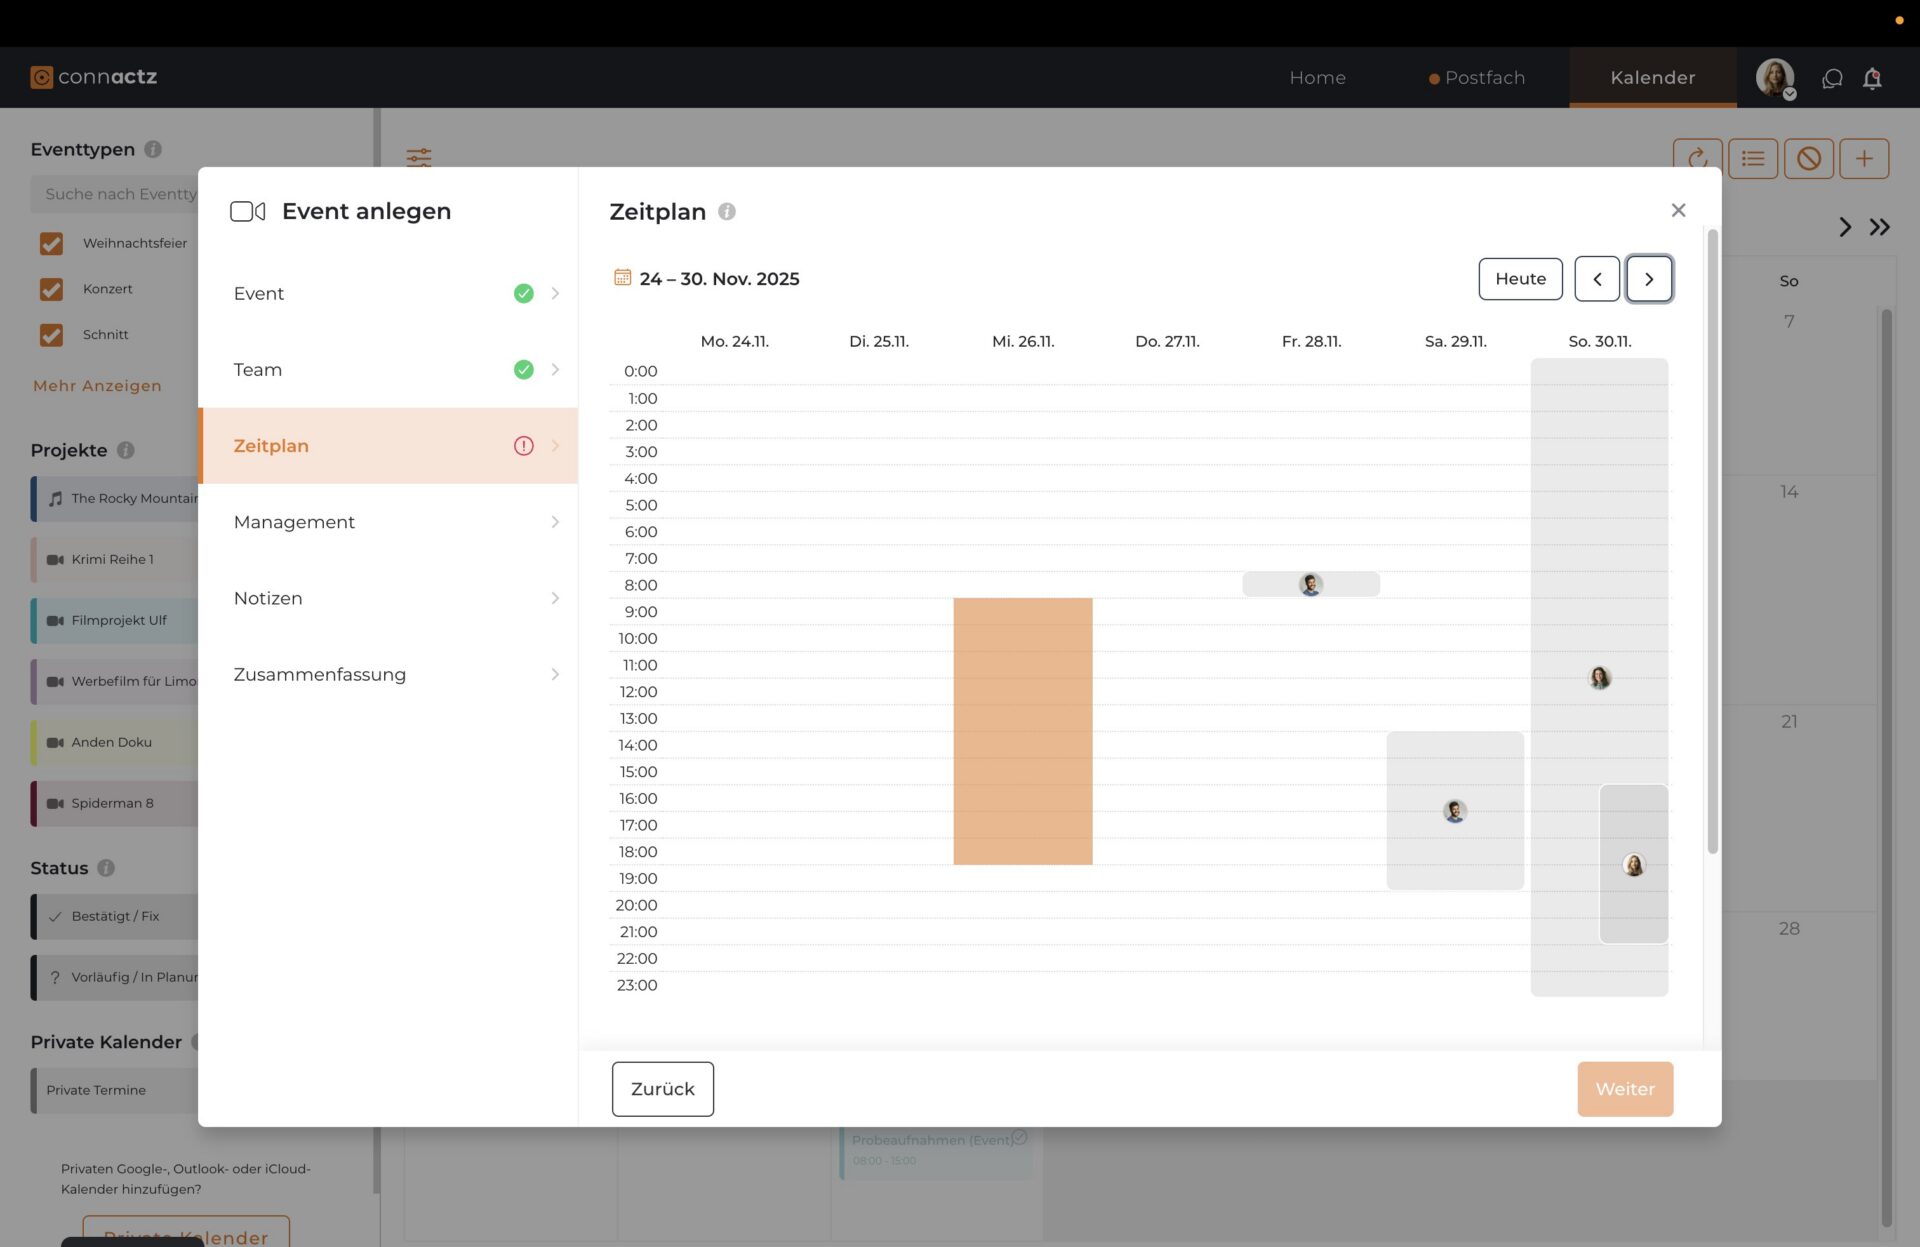This screenshot has height=1247, width=1920.
Task: Click the add event plus icon
Action: click(1864, 158)
